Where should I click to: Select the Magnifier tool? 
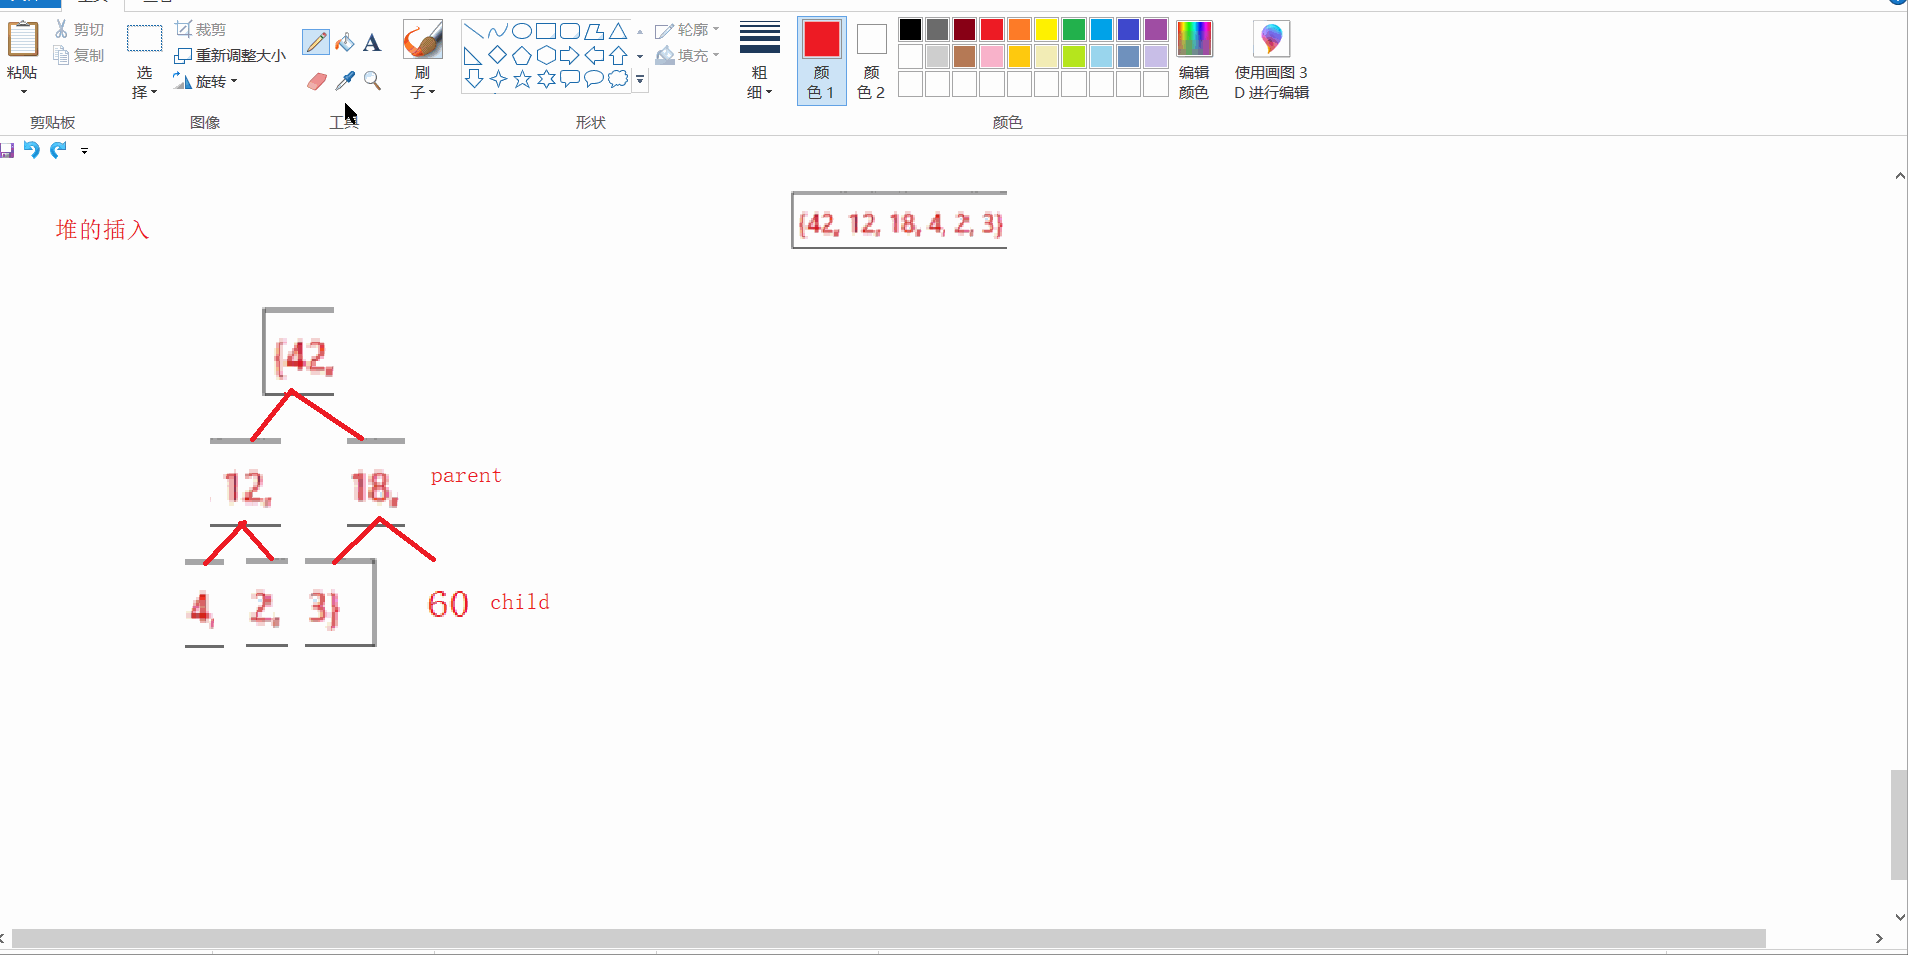[x=372, y=81]
